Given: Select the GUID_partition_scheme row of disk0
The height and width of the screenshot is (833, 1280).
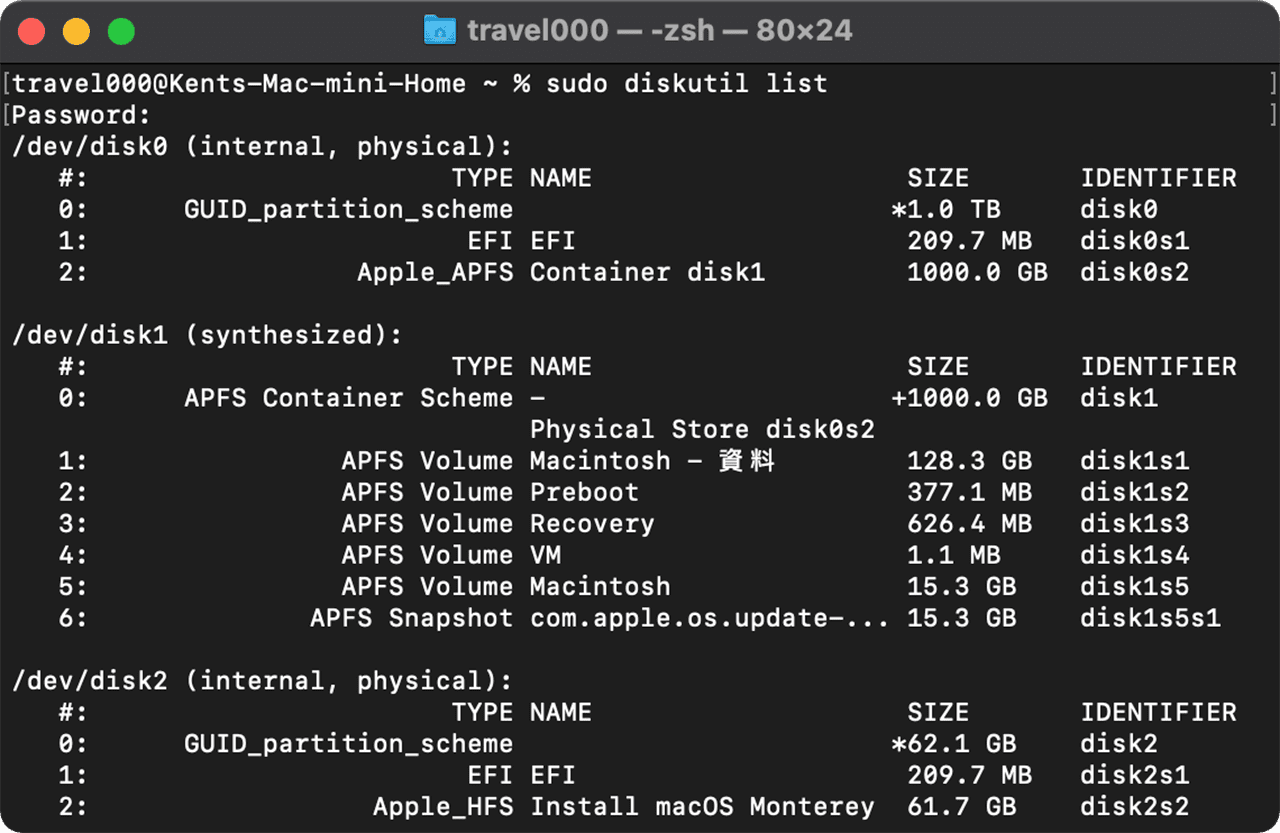Looking at the screenshot, I should tap(348, 208).
